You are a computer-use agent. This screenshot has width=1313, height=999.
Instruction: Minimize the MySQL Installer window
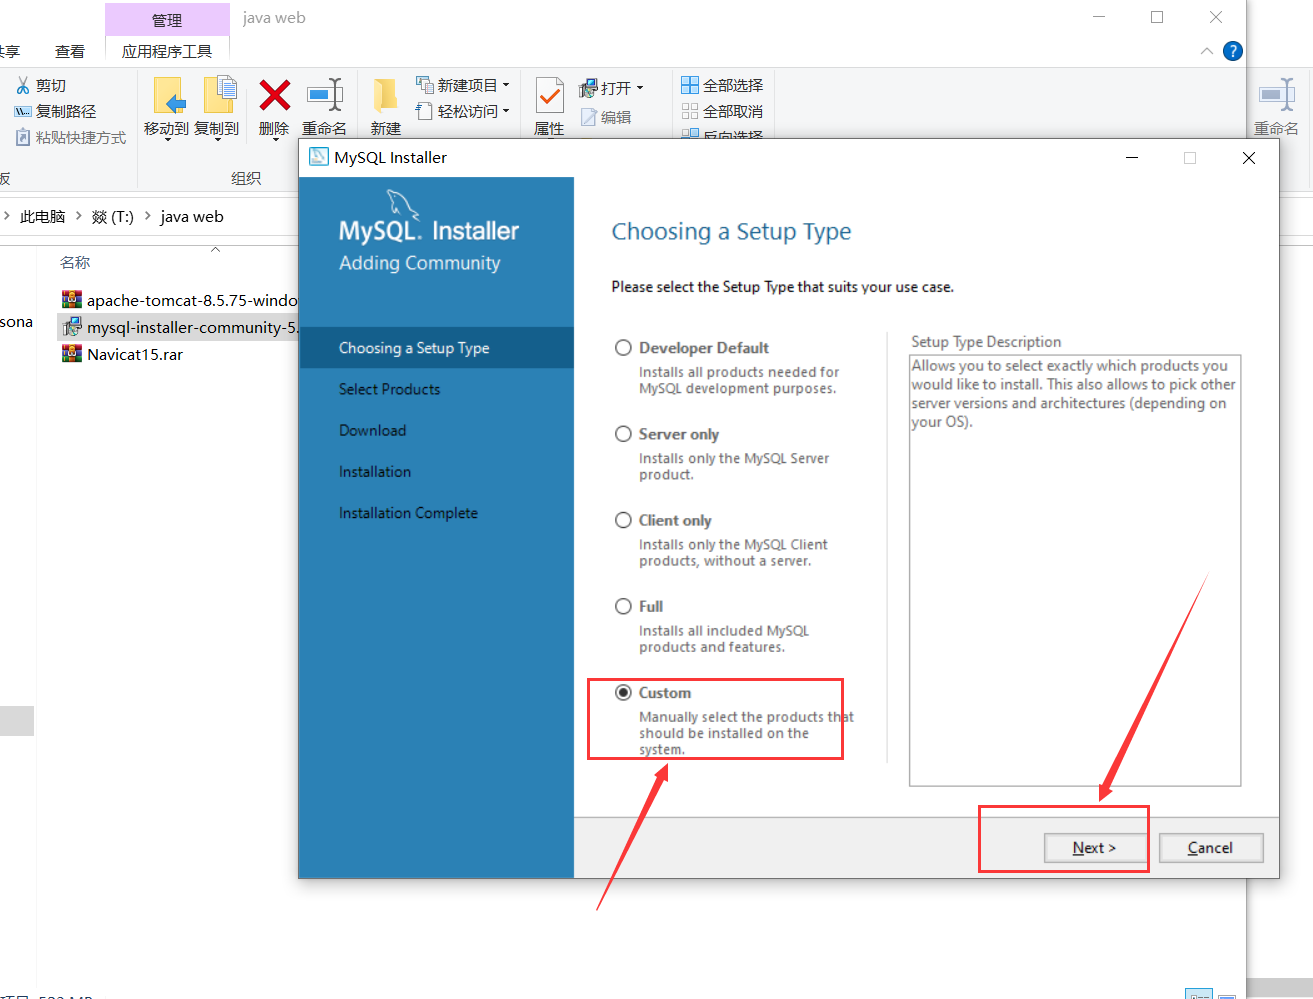click(x=1132, y=157)
